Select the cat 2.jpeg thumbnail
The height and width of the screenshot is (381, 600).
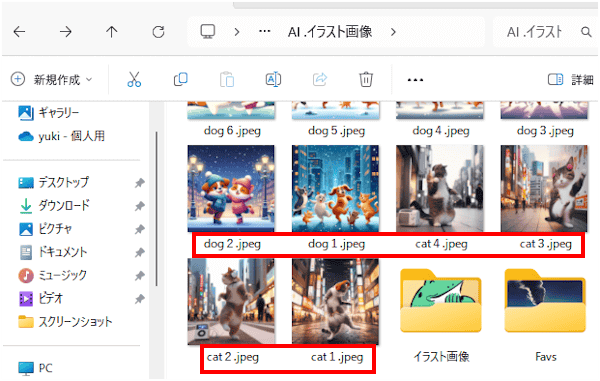click(231, 301)
